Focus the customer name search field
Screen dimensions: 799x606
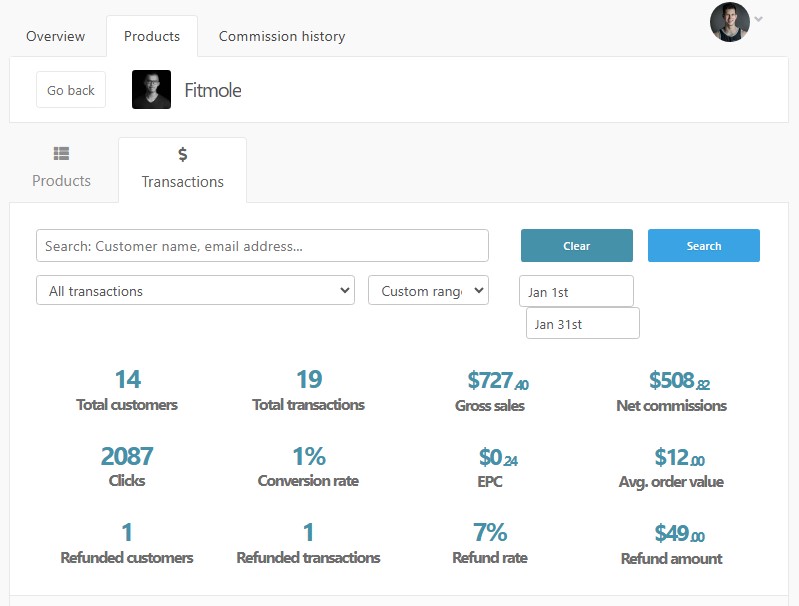point(262,246)
